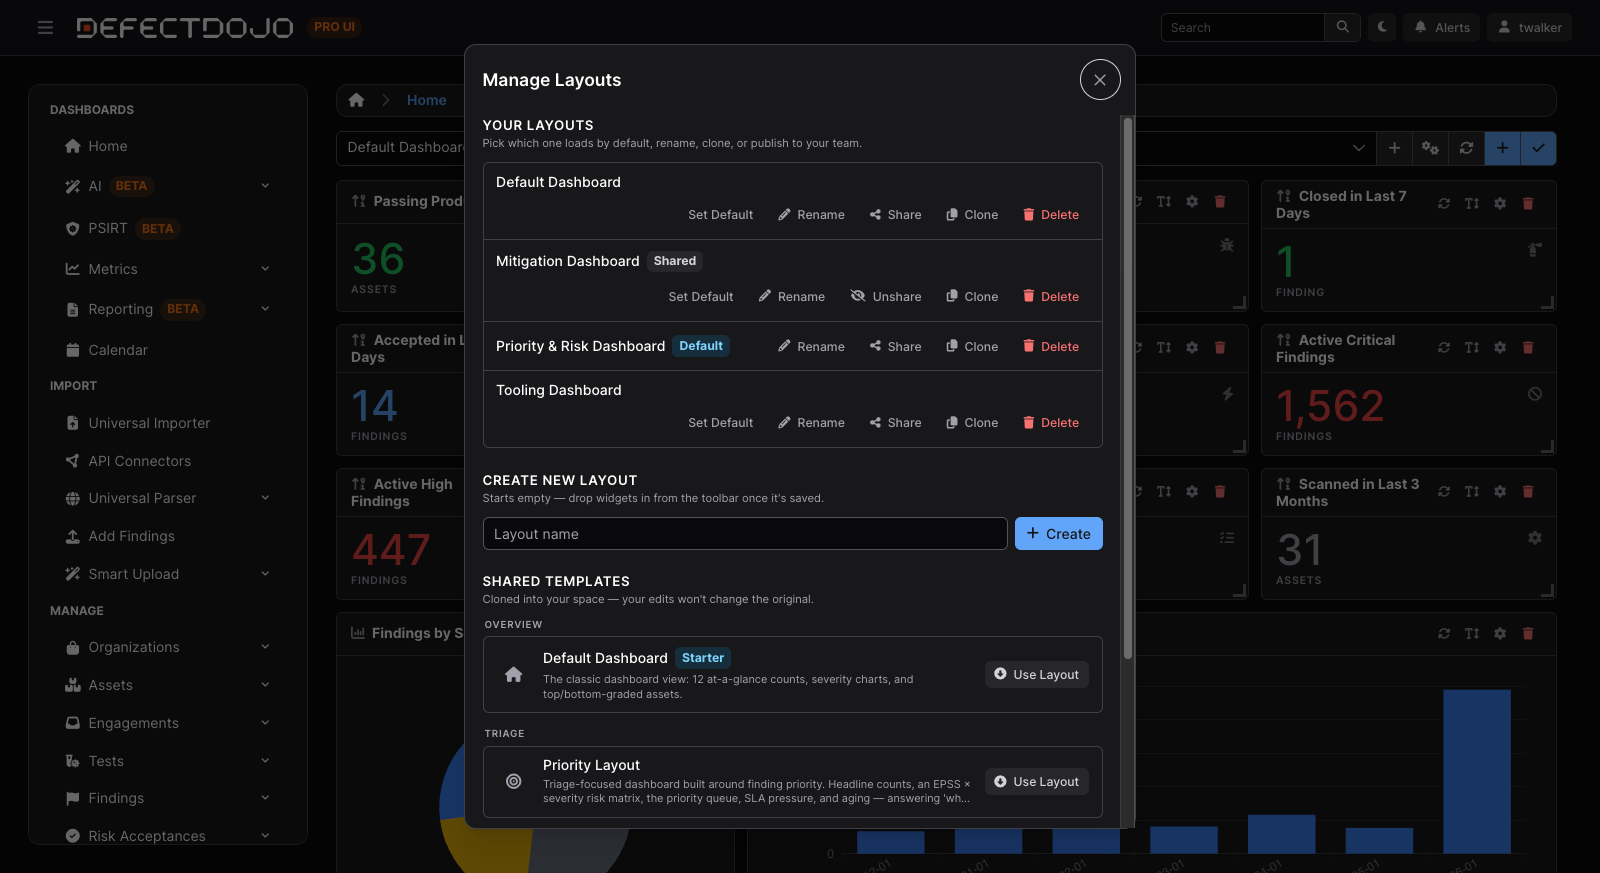Click the gray plus toolbar icon

click(x=1394, y=148)
